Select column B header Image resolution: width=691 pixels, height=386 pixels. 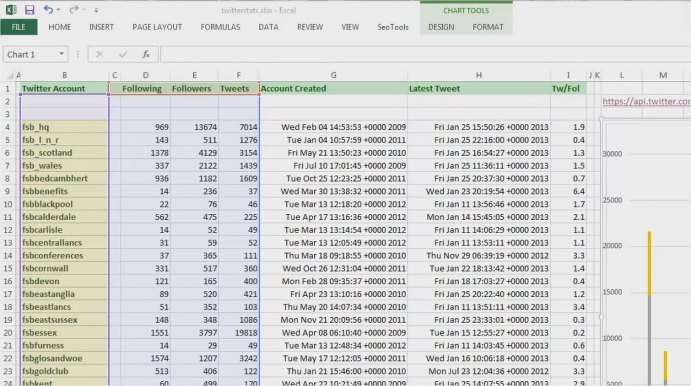point(64,75)
